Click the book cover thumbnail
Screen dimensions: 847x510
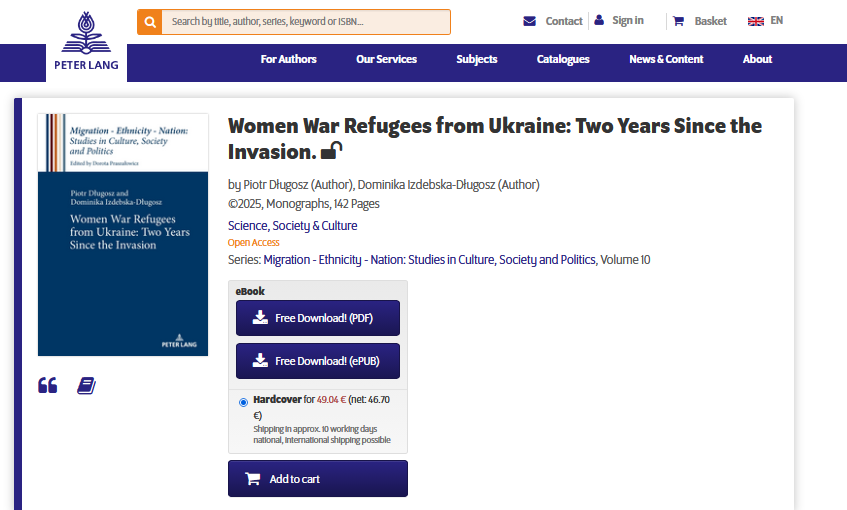[x=123, y=234]
